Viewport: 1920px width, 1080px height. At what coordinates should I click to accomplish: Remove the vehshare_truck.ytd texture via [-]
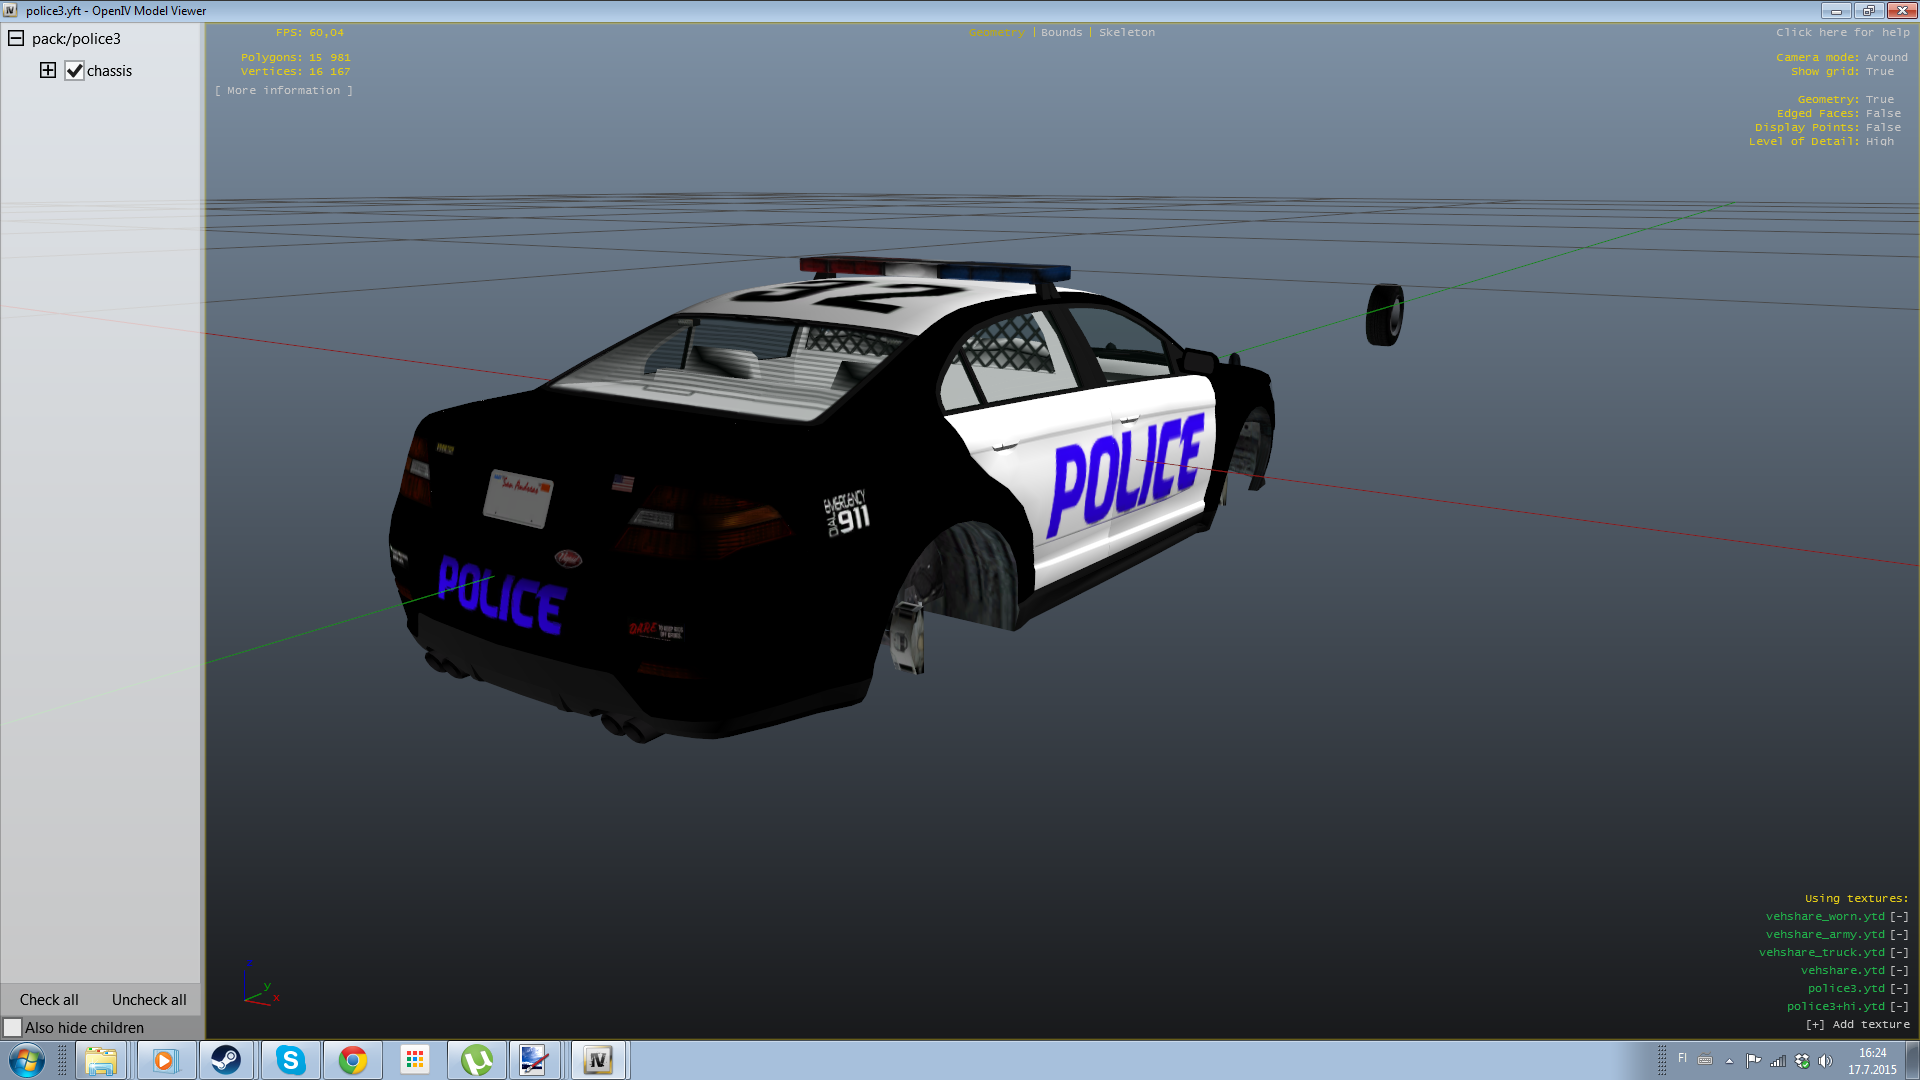[x=1898, y=952]
